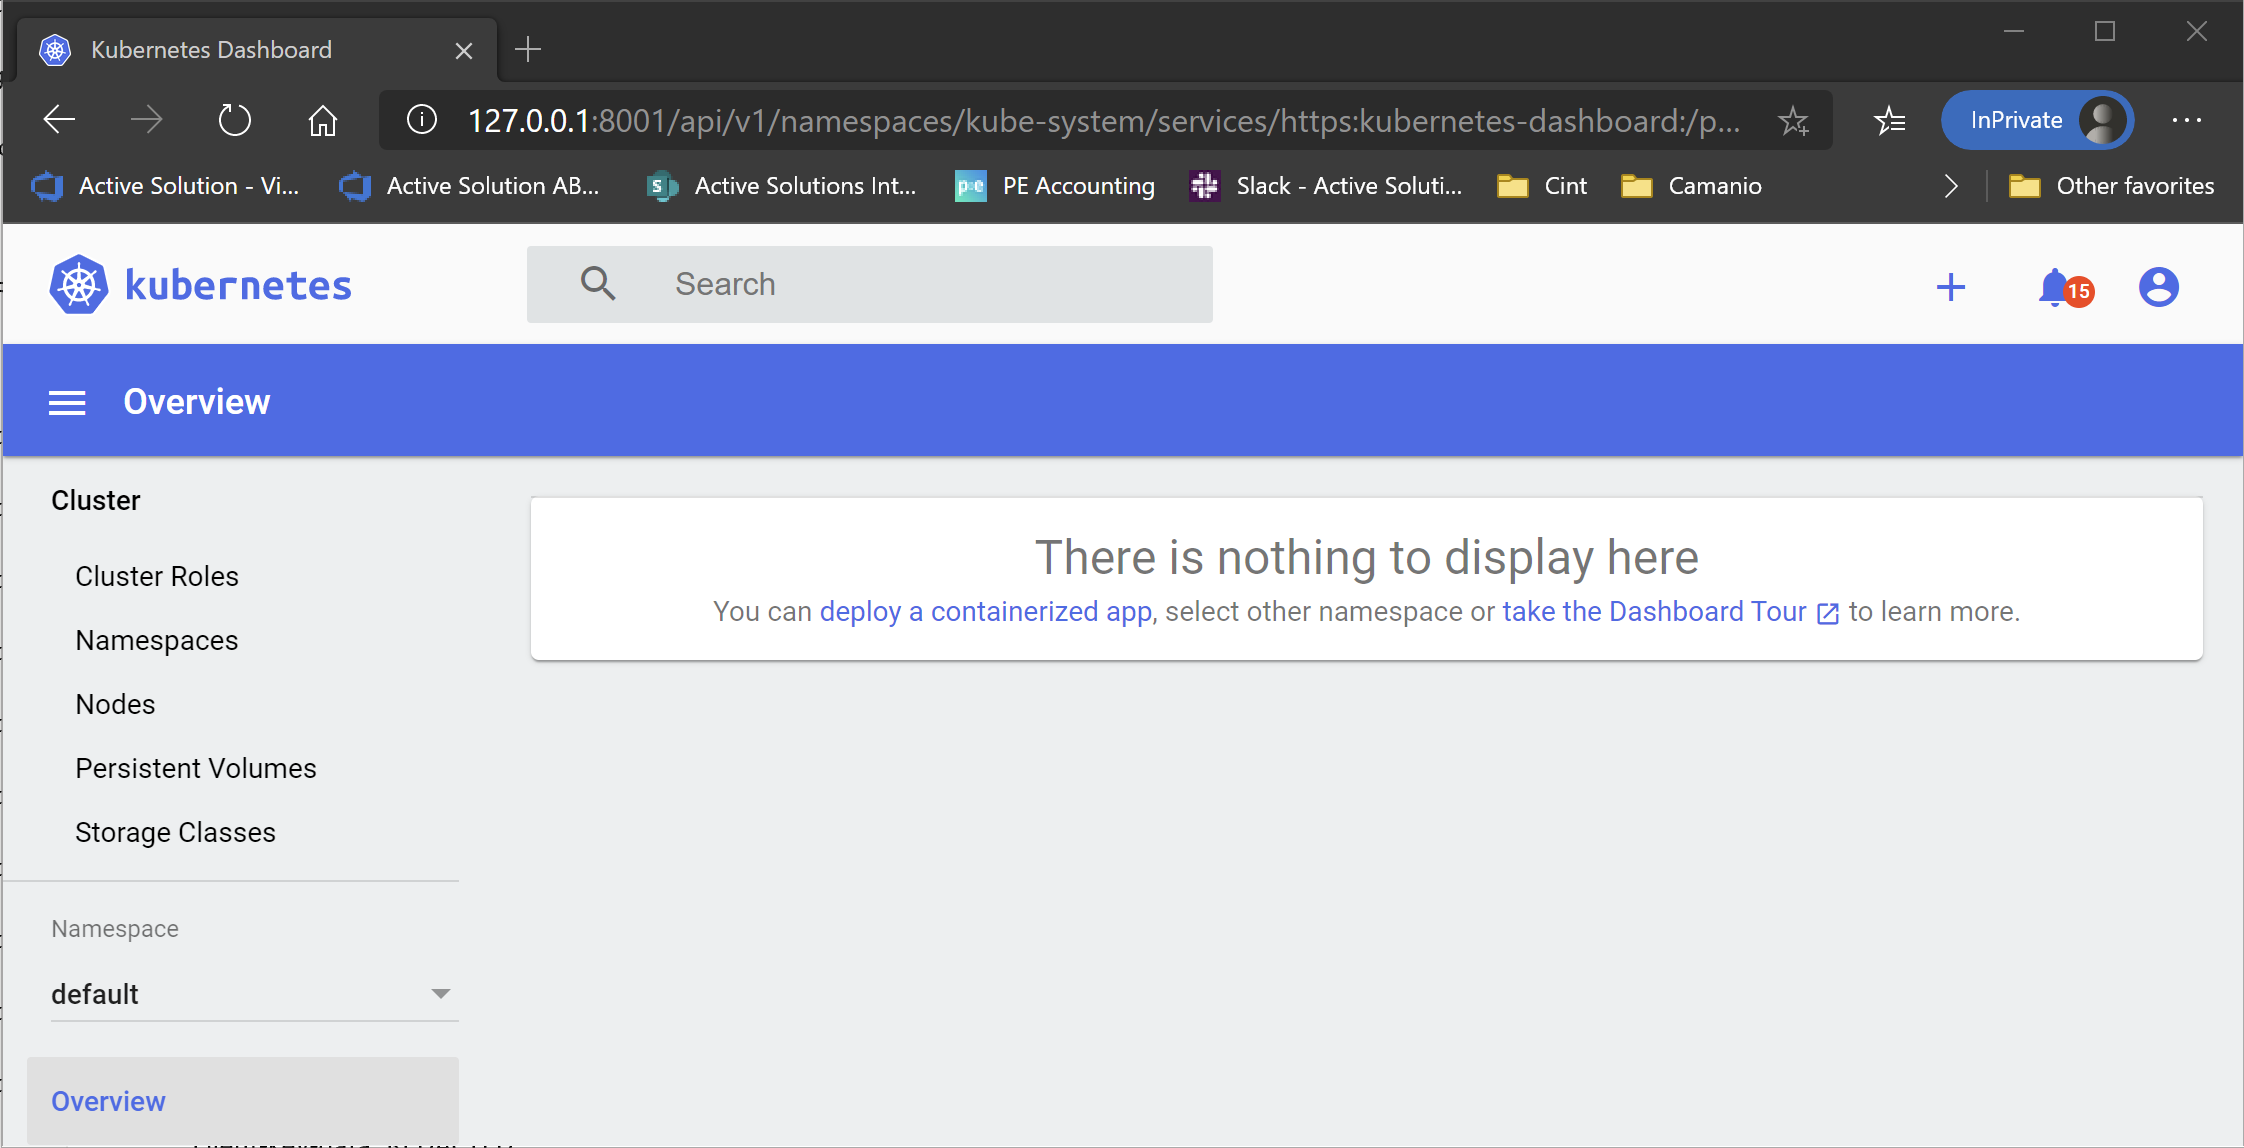
Task: Click into the Search field
Action: [870, 284]
